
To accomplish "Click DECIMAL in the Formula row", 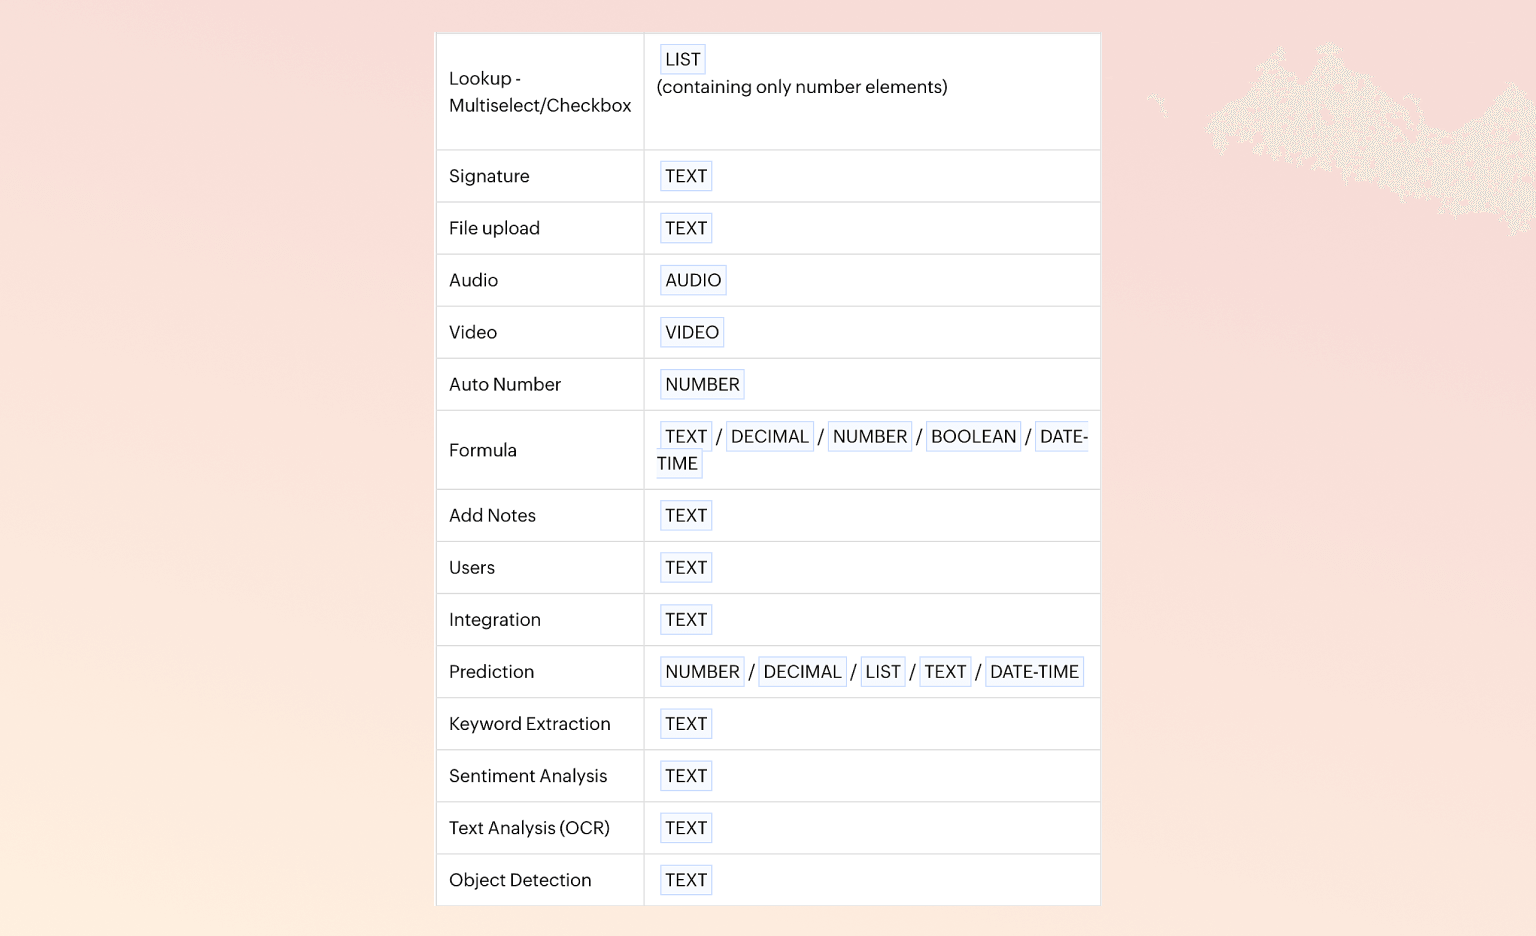I will tap(769, 437).
